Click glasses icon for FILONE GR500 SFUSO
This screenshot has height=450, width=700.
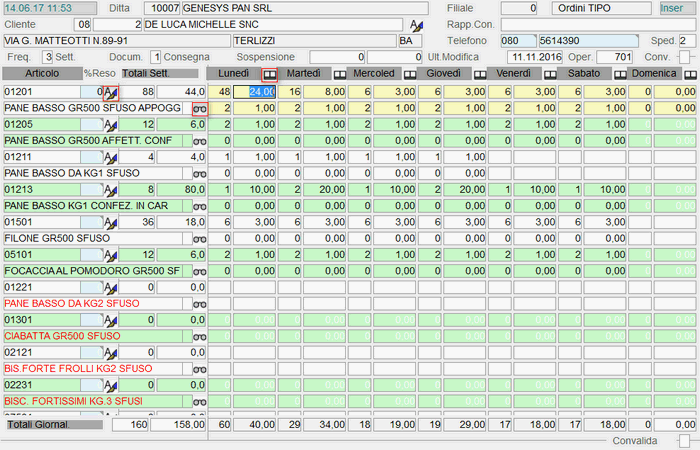200,239
